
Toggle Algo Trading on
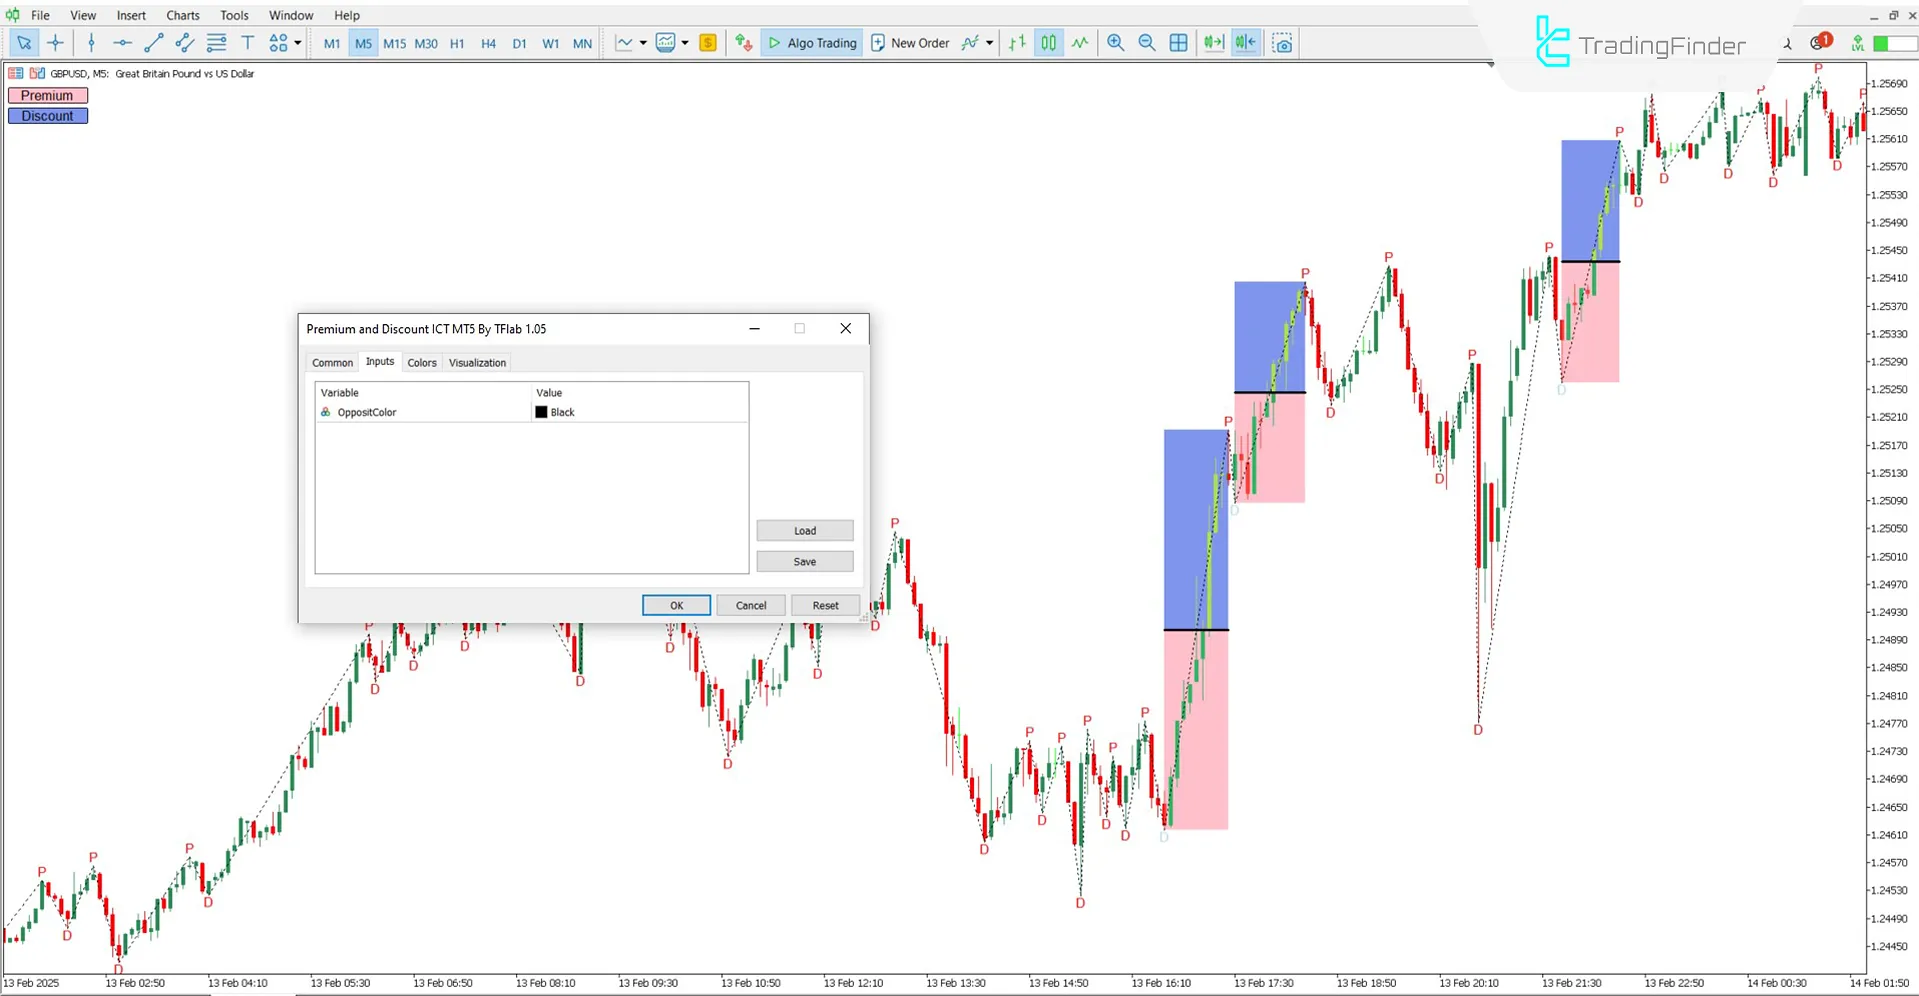coord(810,43)
